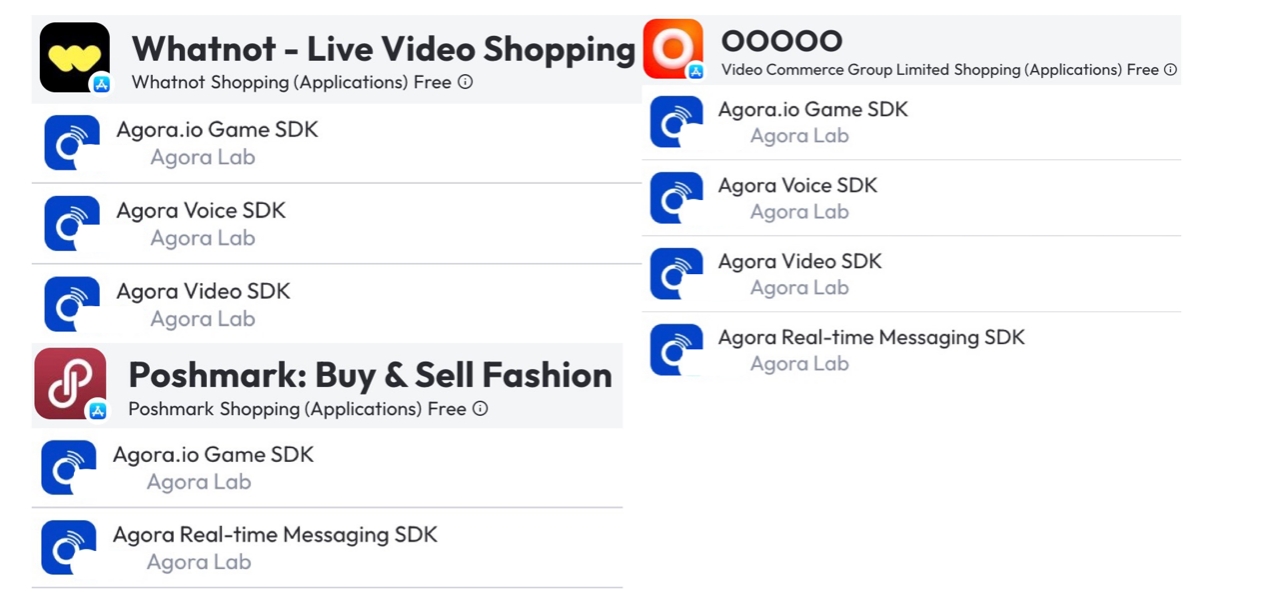Select Agora Voice SDK icon under Whatnot
The image size is (1269, 593).
pyautogui.click(x=72, y=223)
